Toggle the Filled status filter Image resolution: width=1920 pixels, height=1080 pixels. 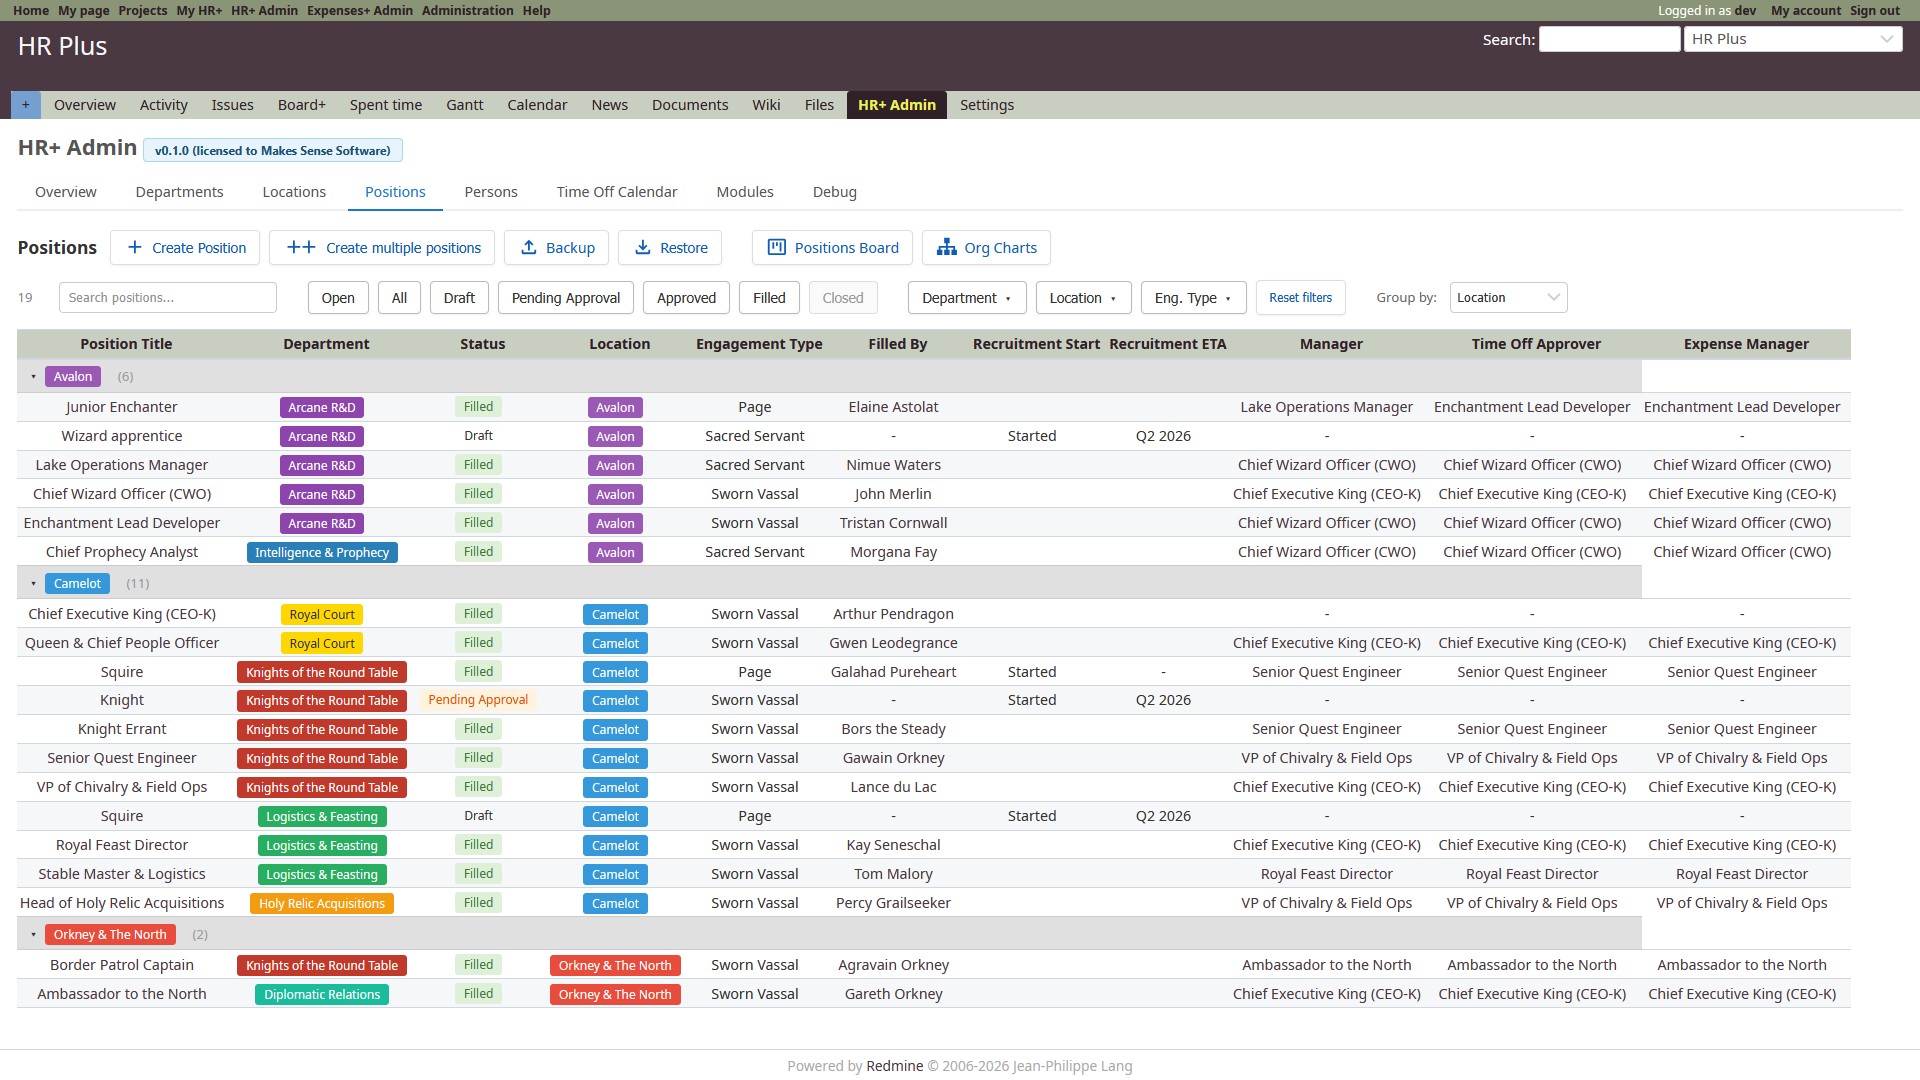769,298
